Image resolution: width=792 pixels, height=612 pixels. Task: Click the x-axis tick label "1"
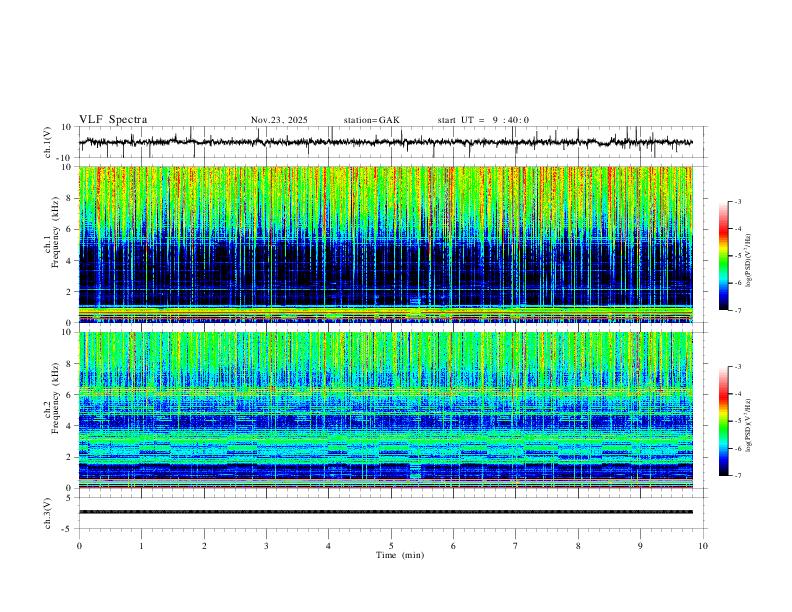(142, 546)
